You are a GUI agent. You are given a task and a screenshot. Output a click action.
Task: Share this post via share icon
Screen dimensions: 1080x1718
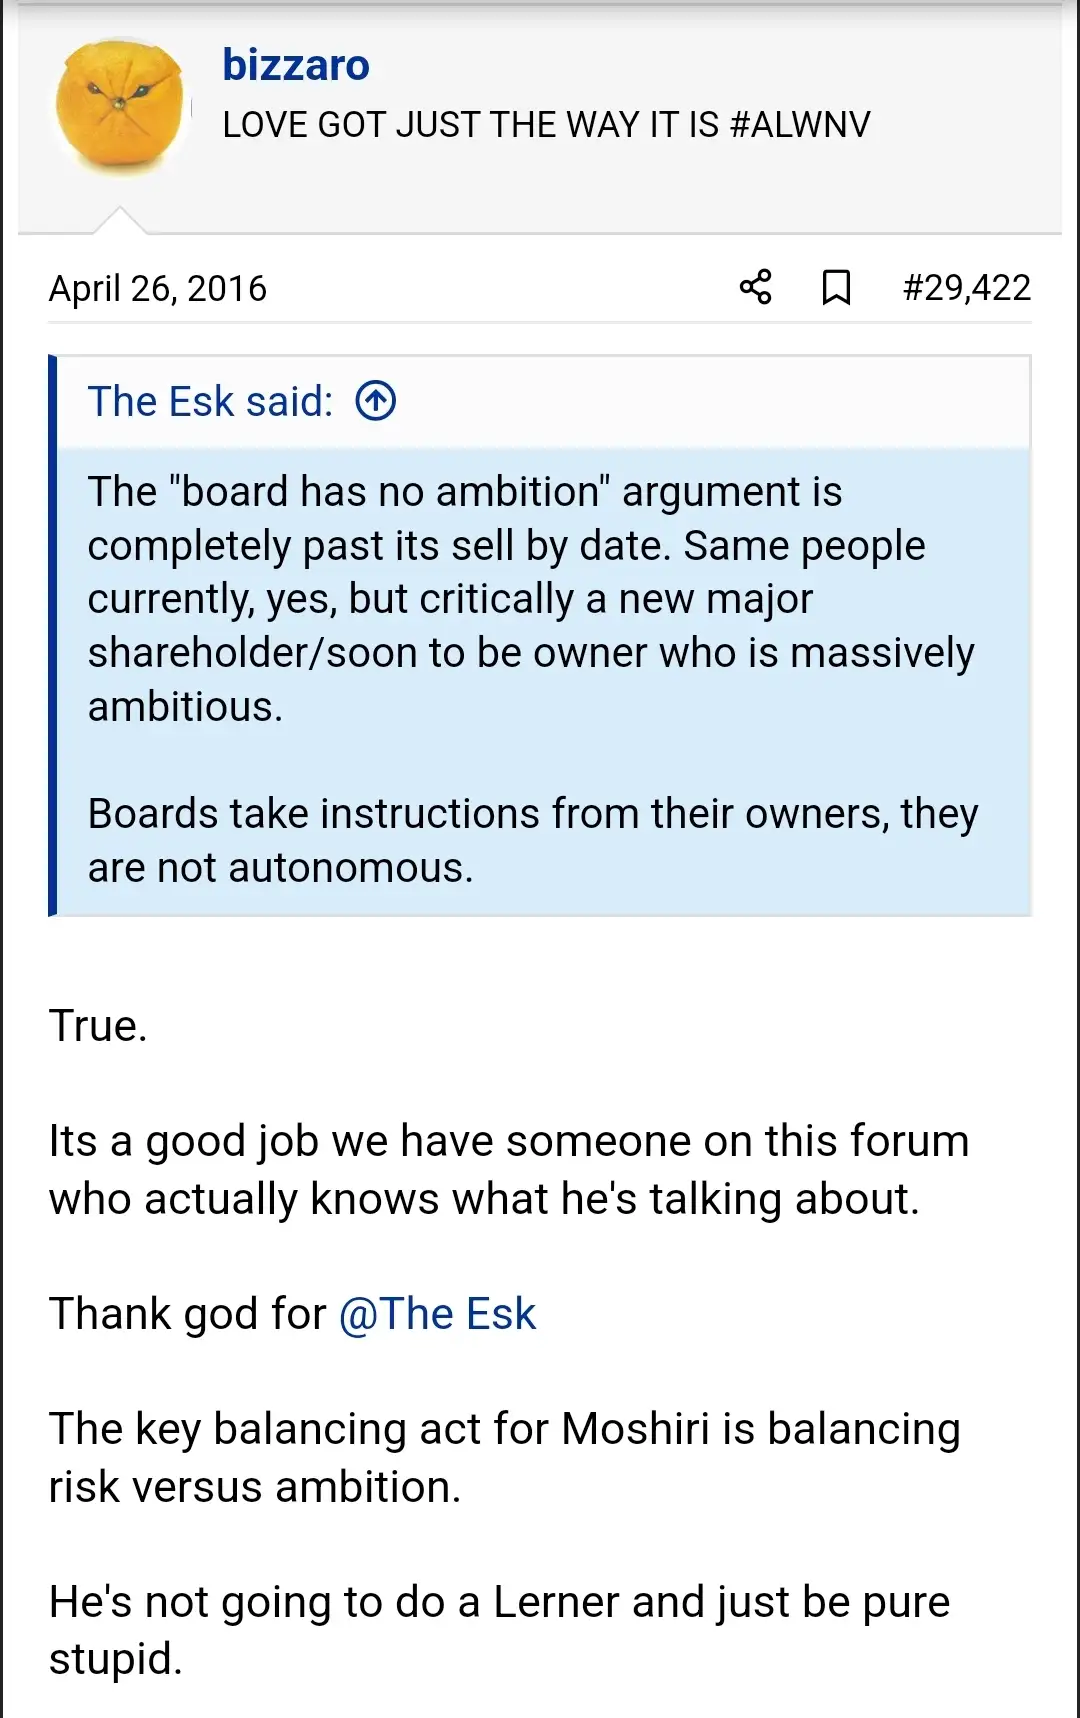(x=756, y=287)
